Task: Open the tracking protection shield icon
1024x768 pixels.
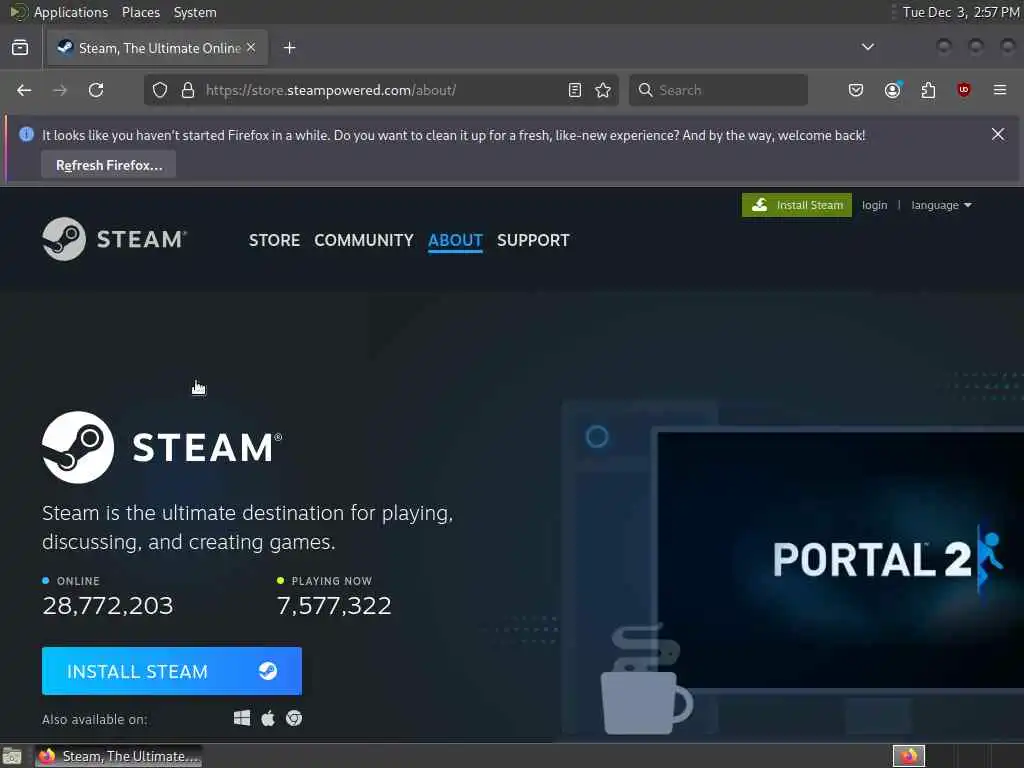Action: (x=160, y=90)
